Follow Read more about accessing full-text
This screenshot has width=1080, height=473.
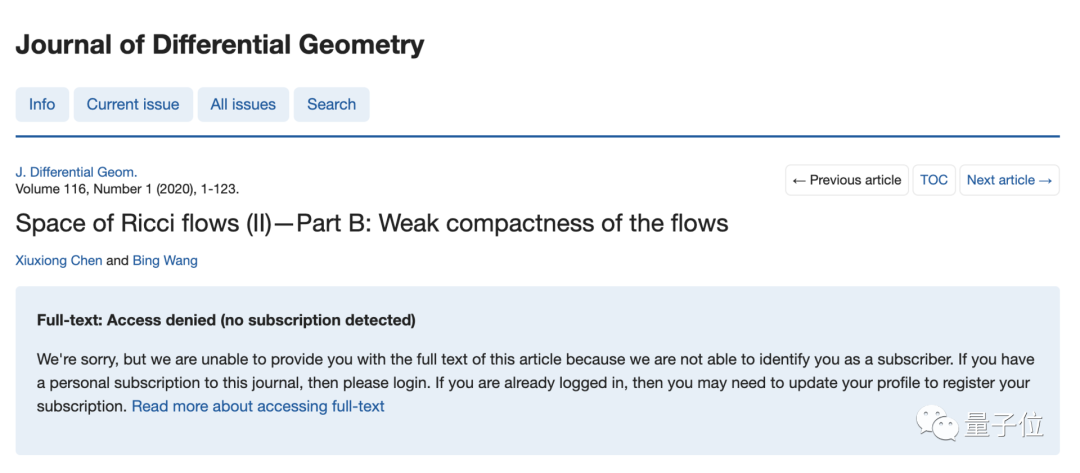pos(258,406)
